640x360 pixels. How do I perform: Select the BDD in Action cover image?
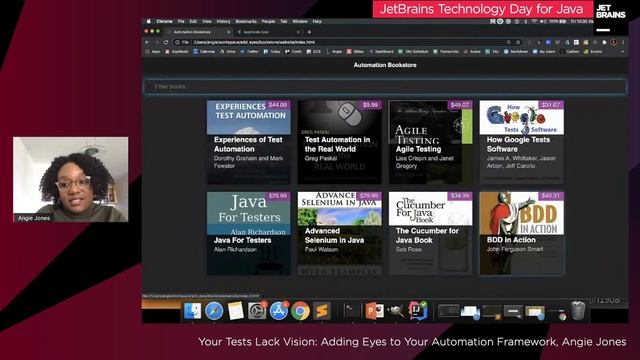(522, 213)
